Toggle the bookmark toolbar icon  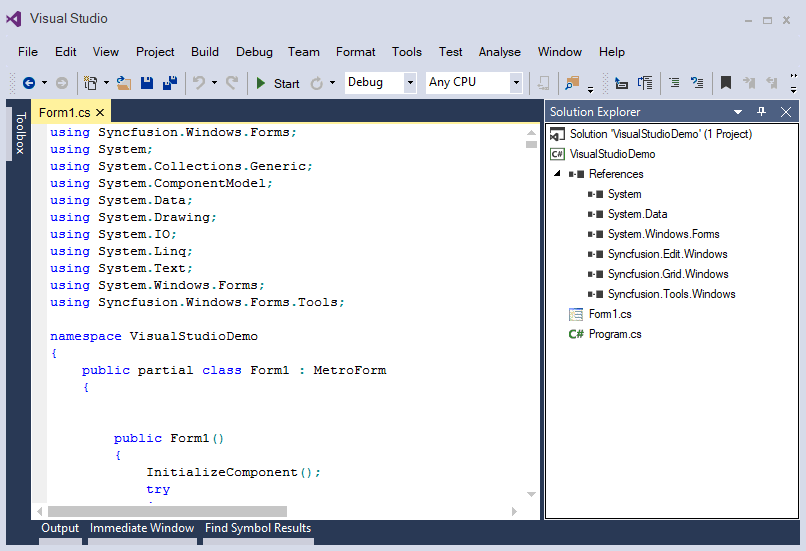pos(726,83)
